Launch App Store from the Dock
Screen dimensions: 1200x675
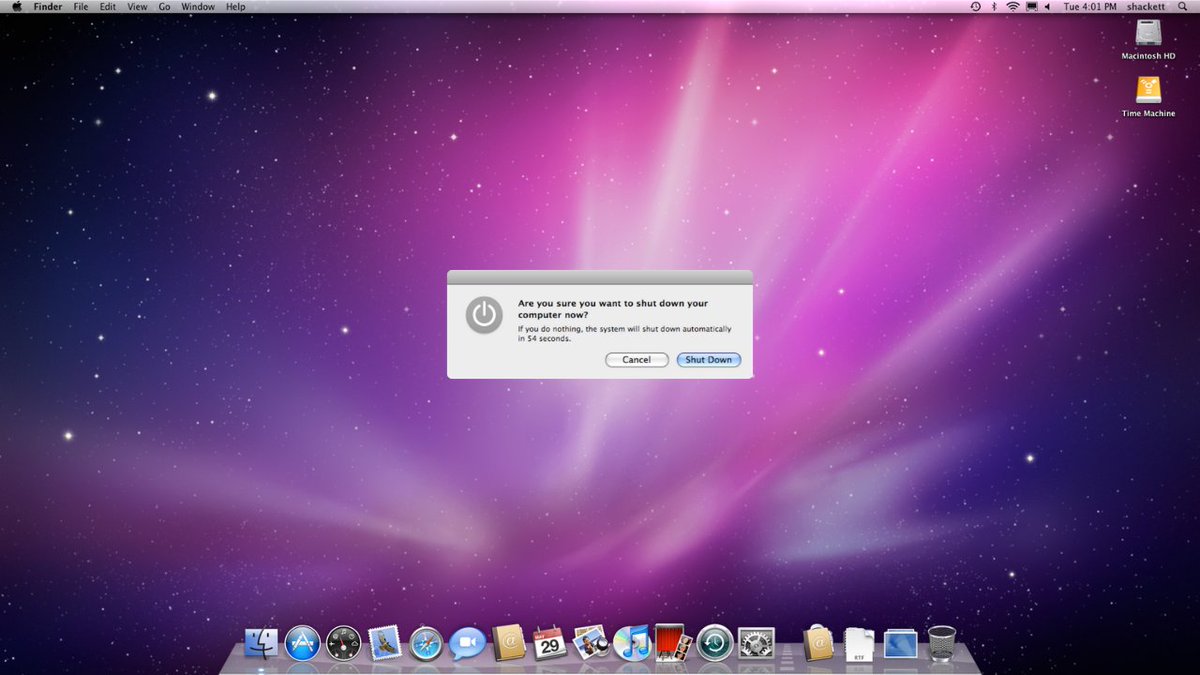(x=302, y=643)
